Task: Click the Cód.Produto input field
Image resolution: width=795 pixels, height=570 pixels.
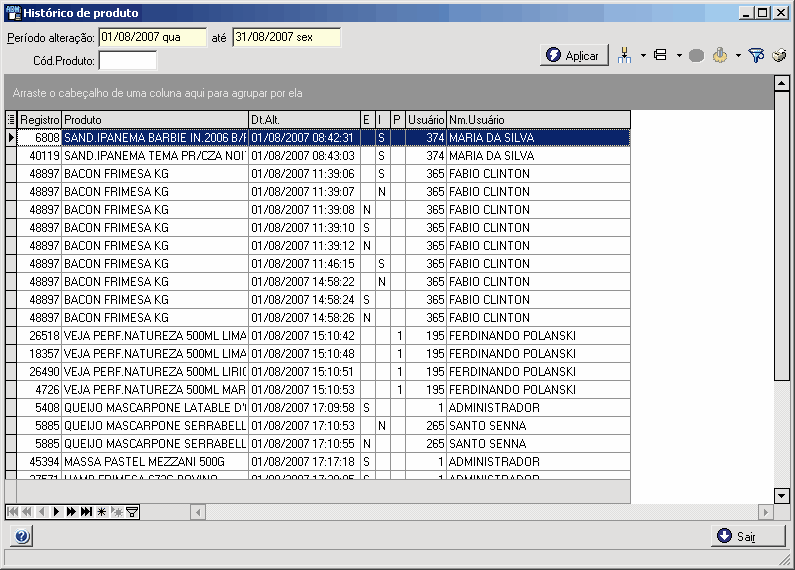Action: (x=128, y=61)
